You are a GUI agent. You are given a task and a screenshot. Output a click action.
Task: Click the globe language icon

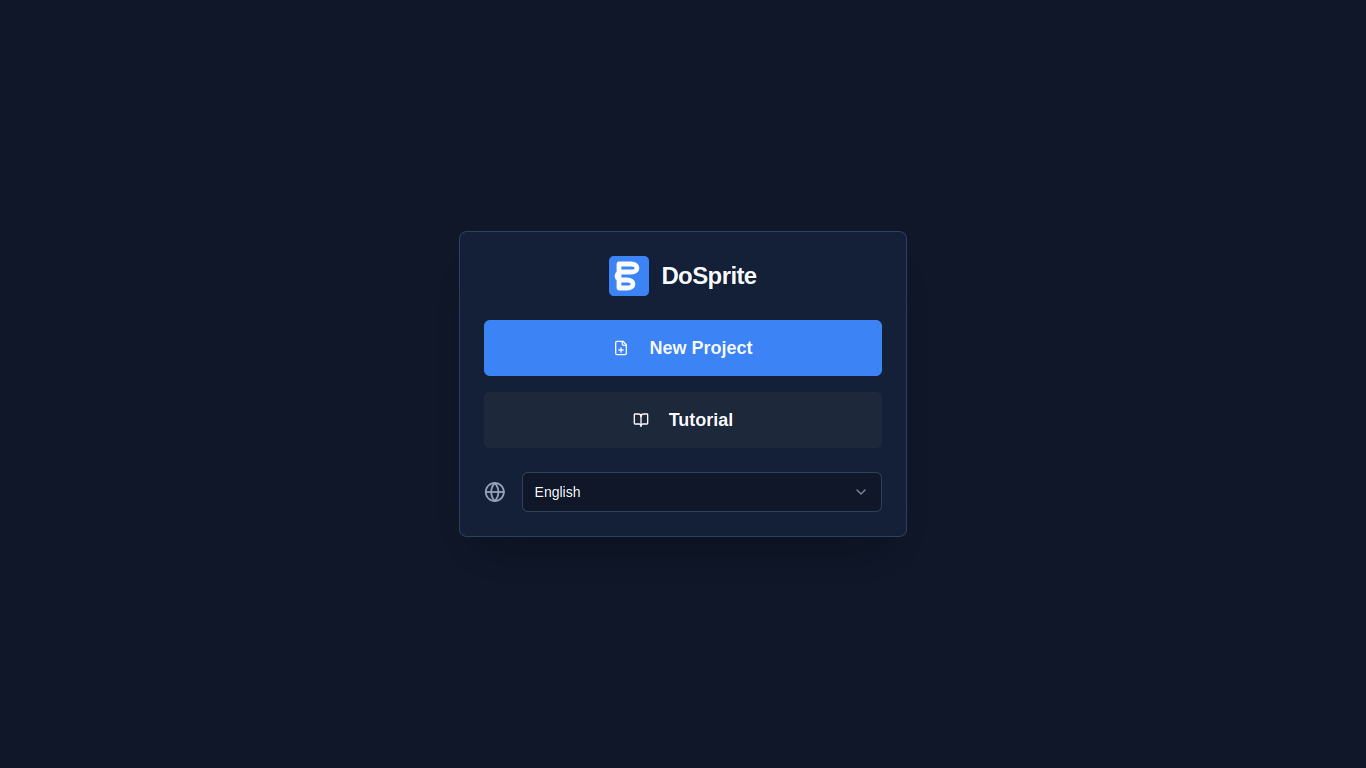[495, 492]
